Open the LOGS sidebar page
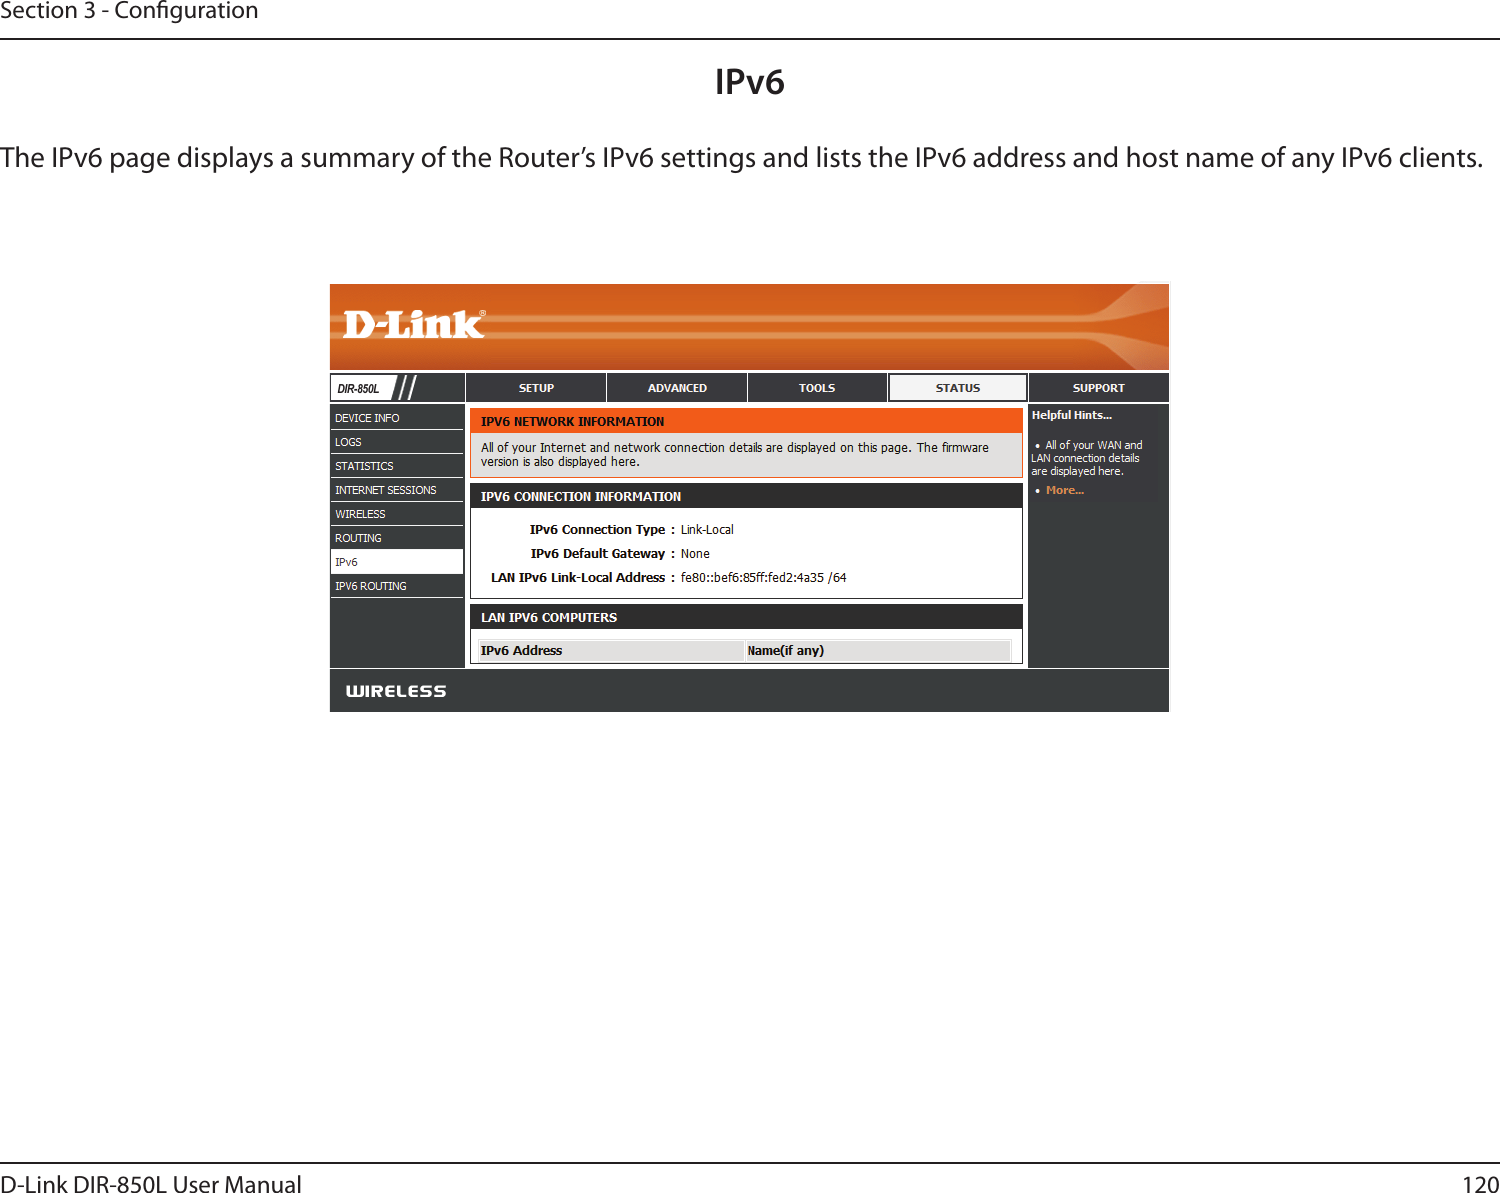 pyautogui.click(x=397, y=442)
